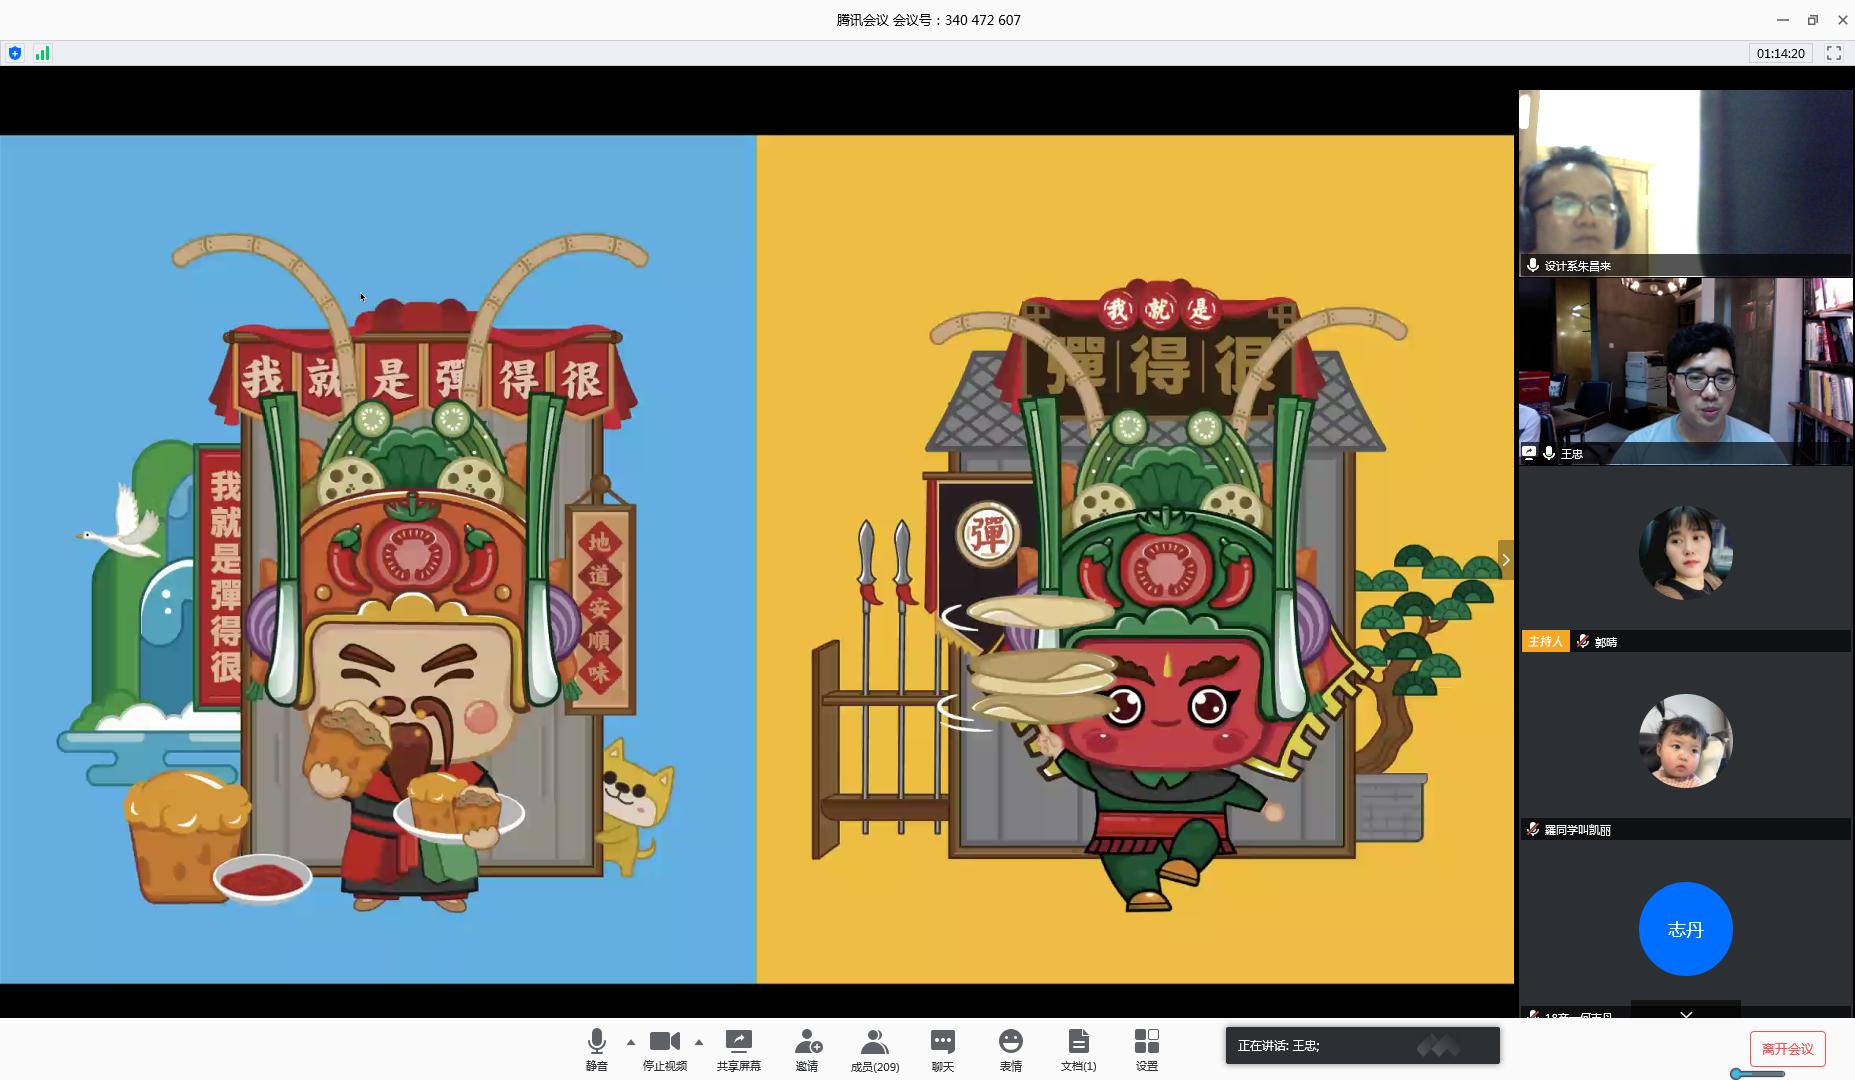This screenshot has width=1855, height=1080.
Task: Click the 王忠 speaker video thumbnail
Action: click(x=1685, y=371)
